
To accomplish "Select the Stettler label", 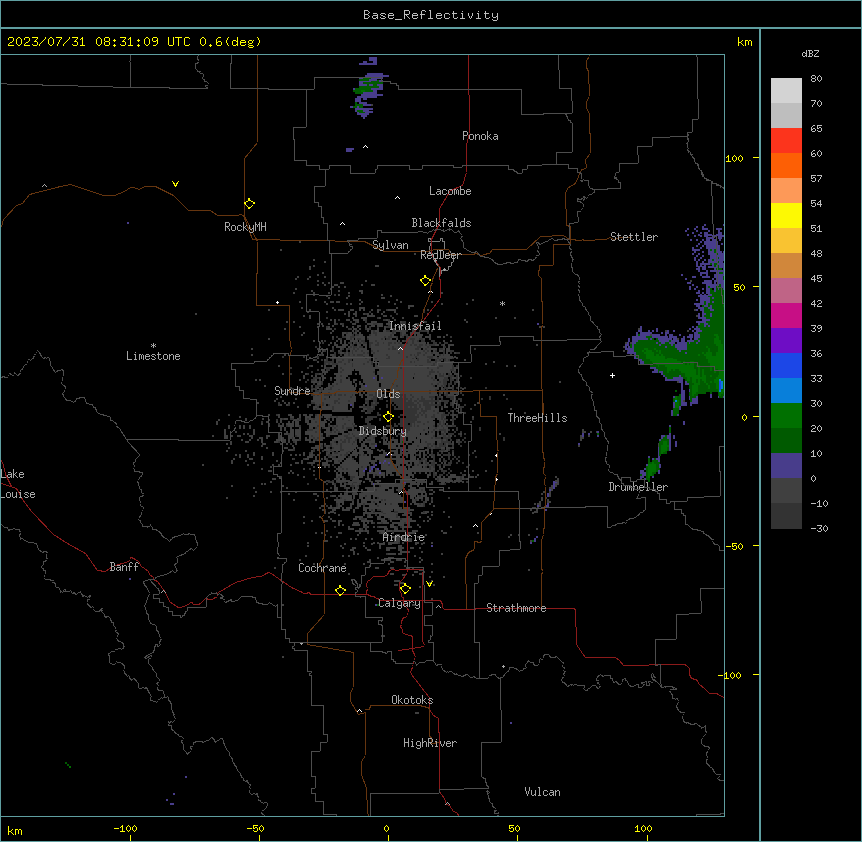I will 634,237.
